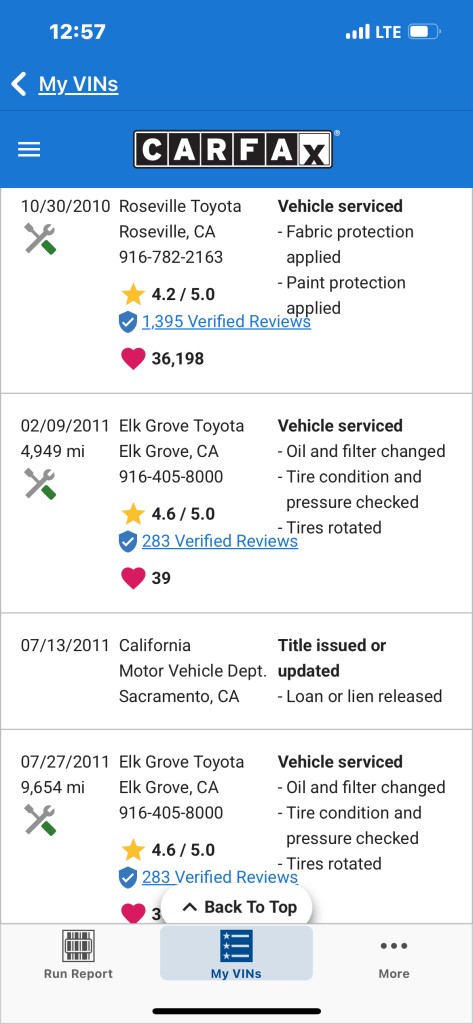Go back via My VINs link
The height and width of the screenshot is (1024, 473).
click(78, 84)
